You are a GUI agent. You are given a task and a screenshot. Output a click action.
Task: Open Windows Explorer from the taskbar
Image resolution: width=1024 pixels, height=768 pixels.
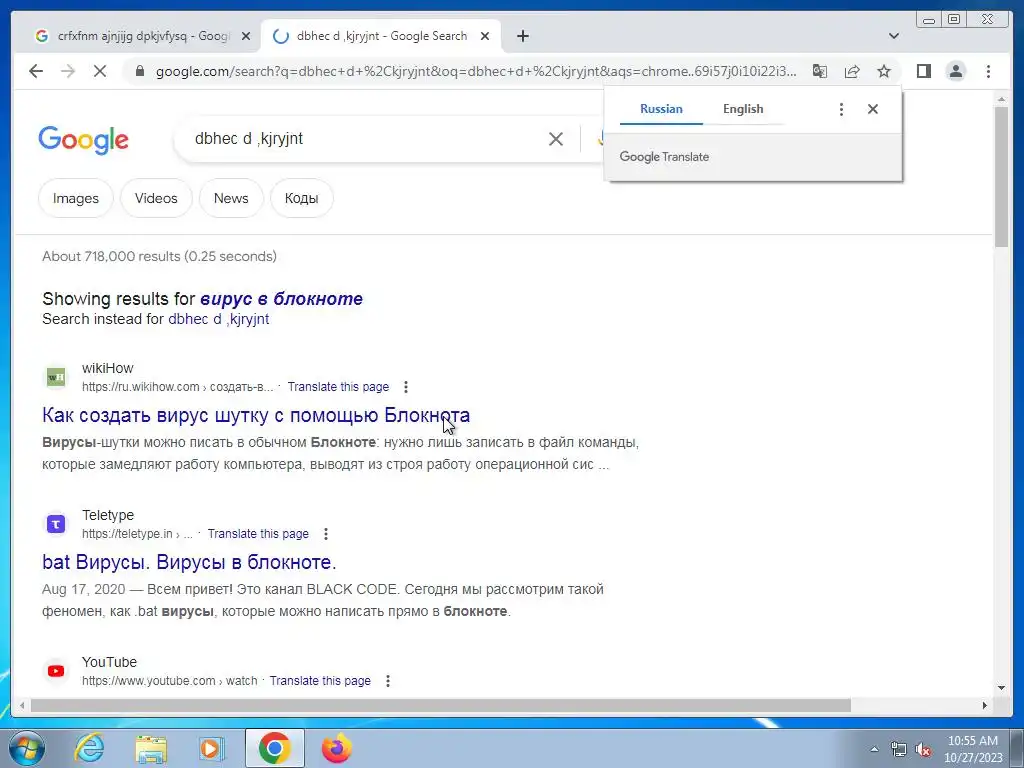151,749
